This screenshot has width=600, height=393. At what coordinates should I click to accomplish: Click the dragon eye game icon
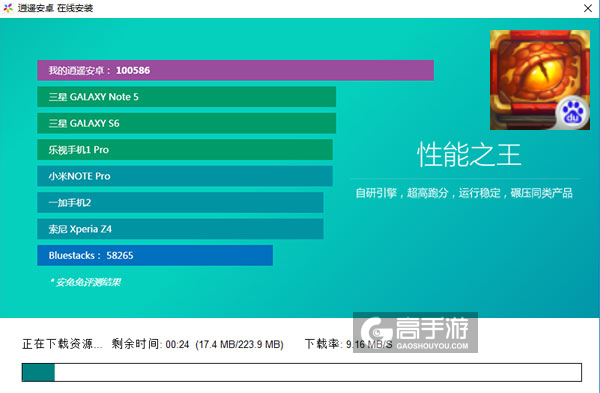(x=540, y=80)
